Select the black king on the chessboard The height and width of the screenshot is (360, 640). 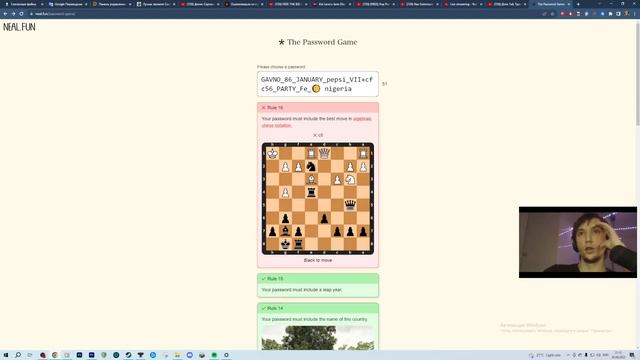285,244
